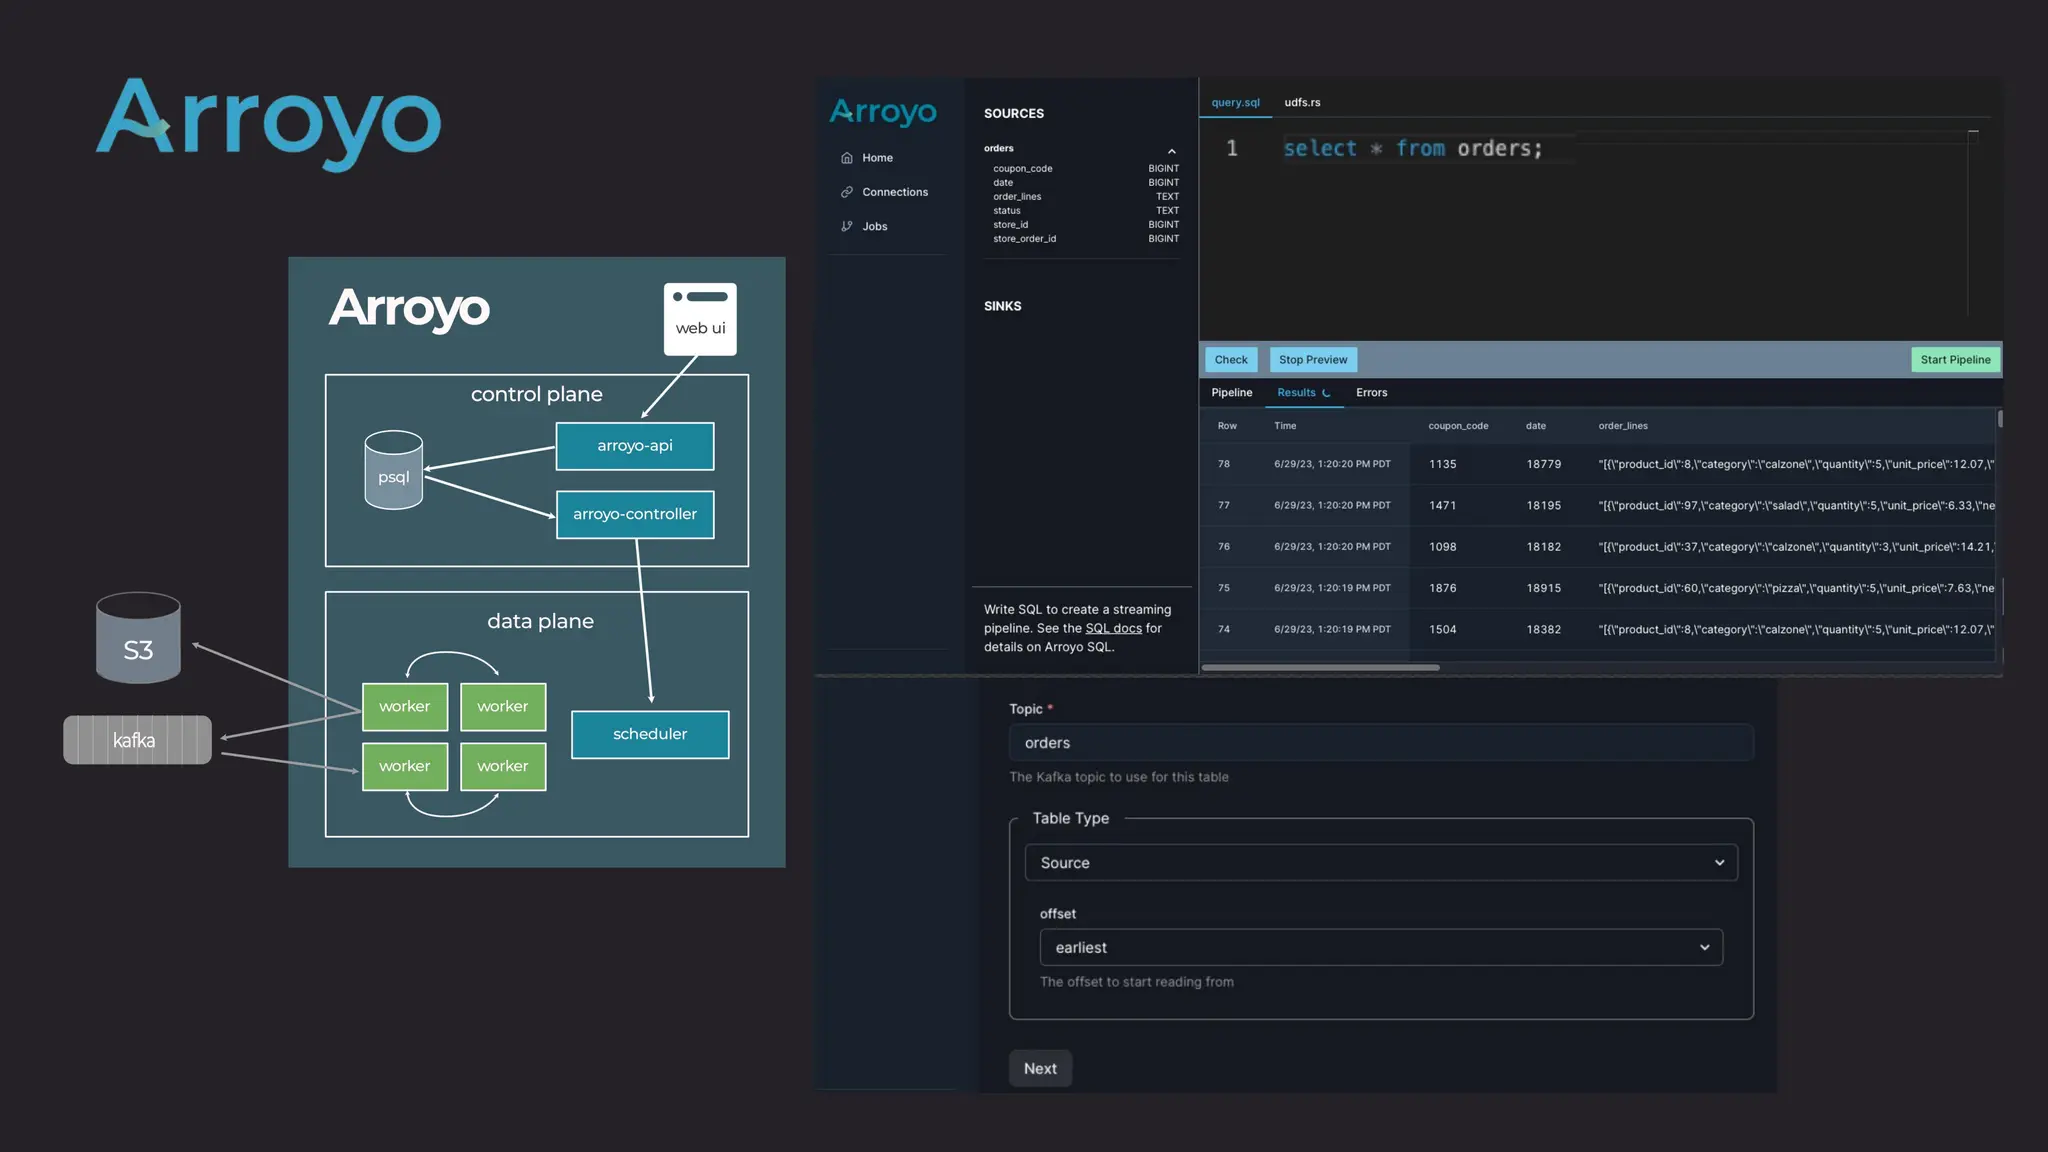Click the psql database cylinder icon
This screenshot has height=1152, width=2048.
coord(394,470)
